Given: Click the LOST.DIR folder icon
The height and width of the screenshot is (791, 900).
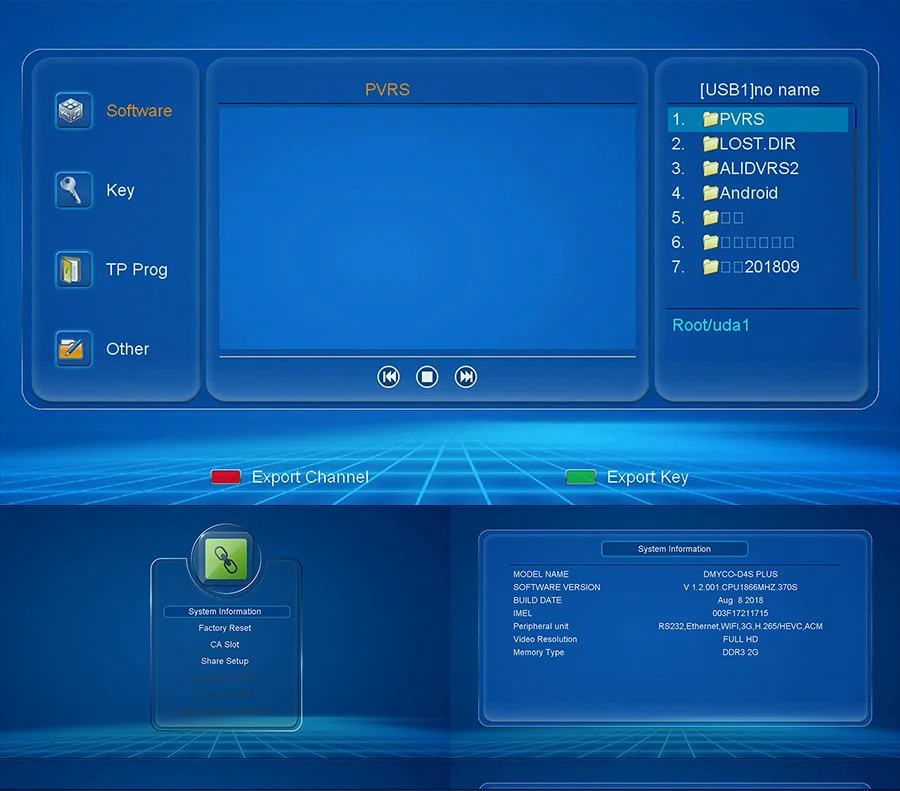Looking at the screenshot, I should point(711,144).
